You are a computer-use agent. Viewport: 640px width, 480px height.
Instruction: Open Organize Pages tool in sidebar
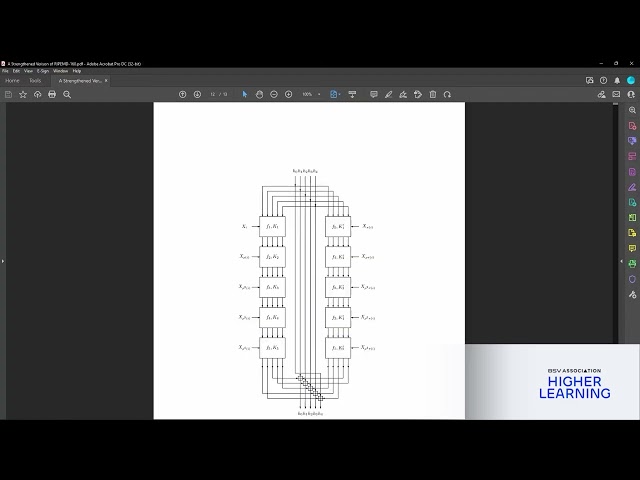(632, 156)
